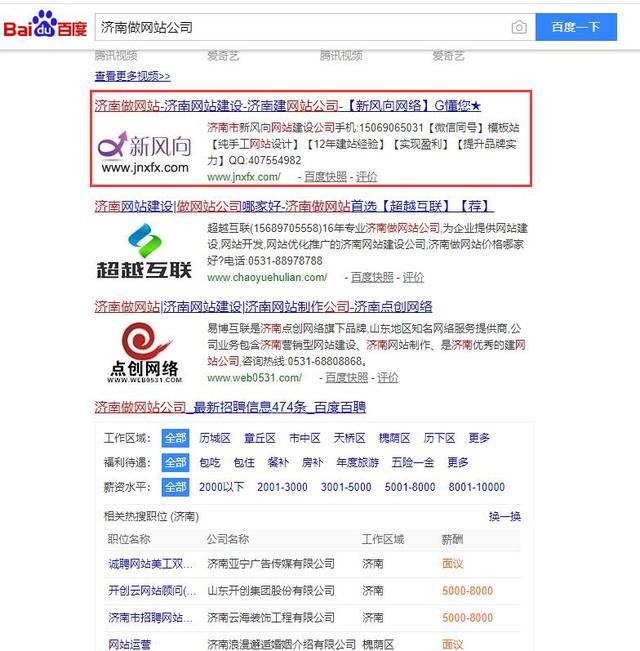640x651 pixels.
Task: Open 查看更多视频>> link
Action: pos(132,76)
